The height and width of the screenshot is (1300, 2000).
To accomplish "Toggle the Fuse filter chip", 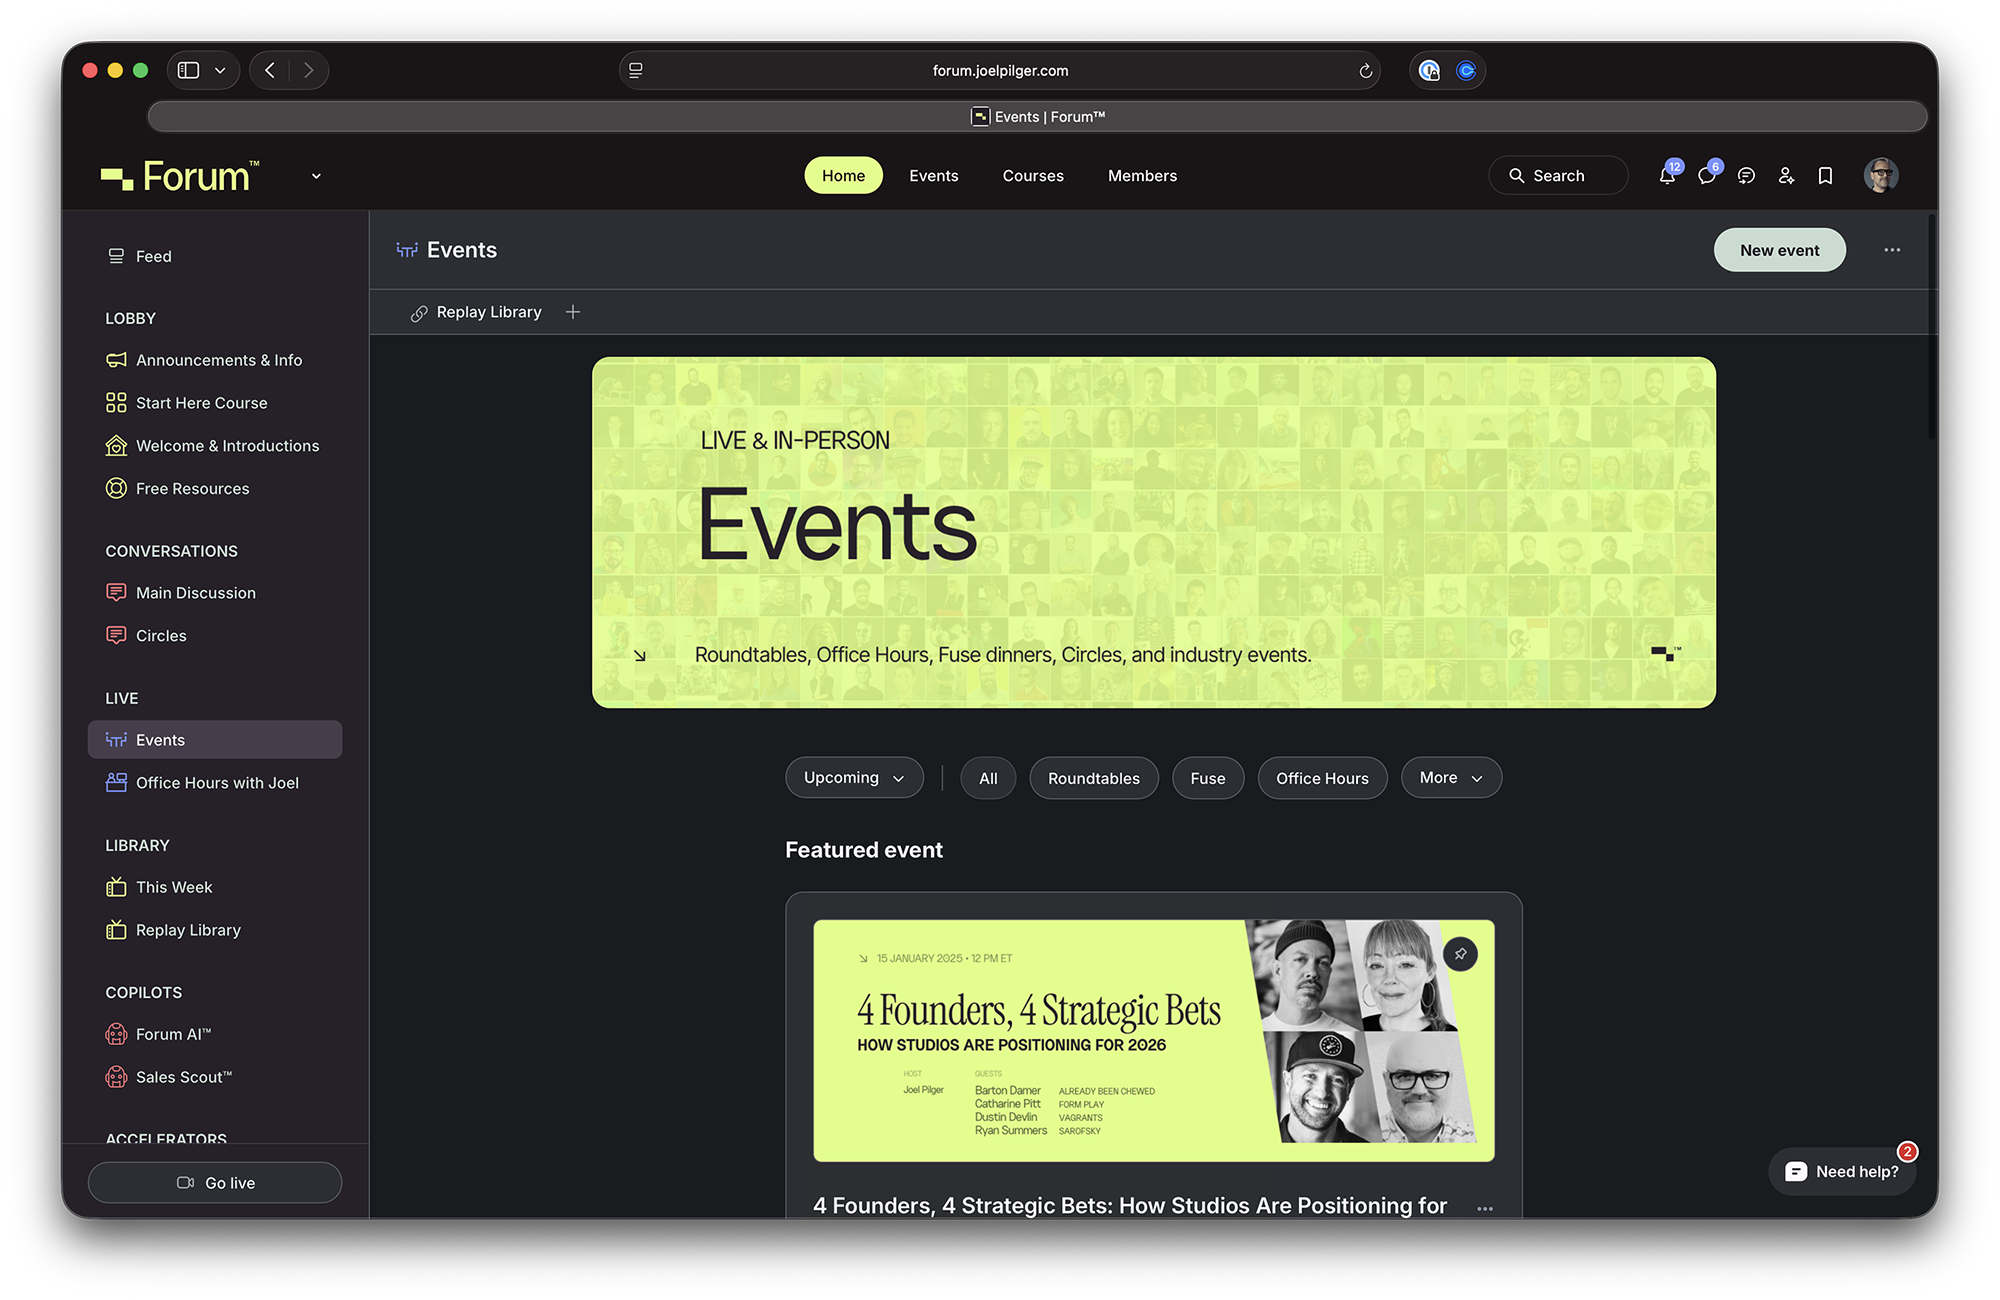I will click(1207, 778).
